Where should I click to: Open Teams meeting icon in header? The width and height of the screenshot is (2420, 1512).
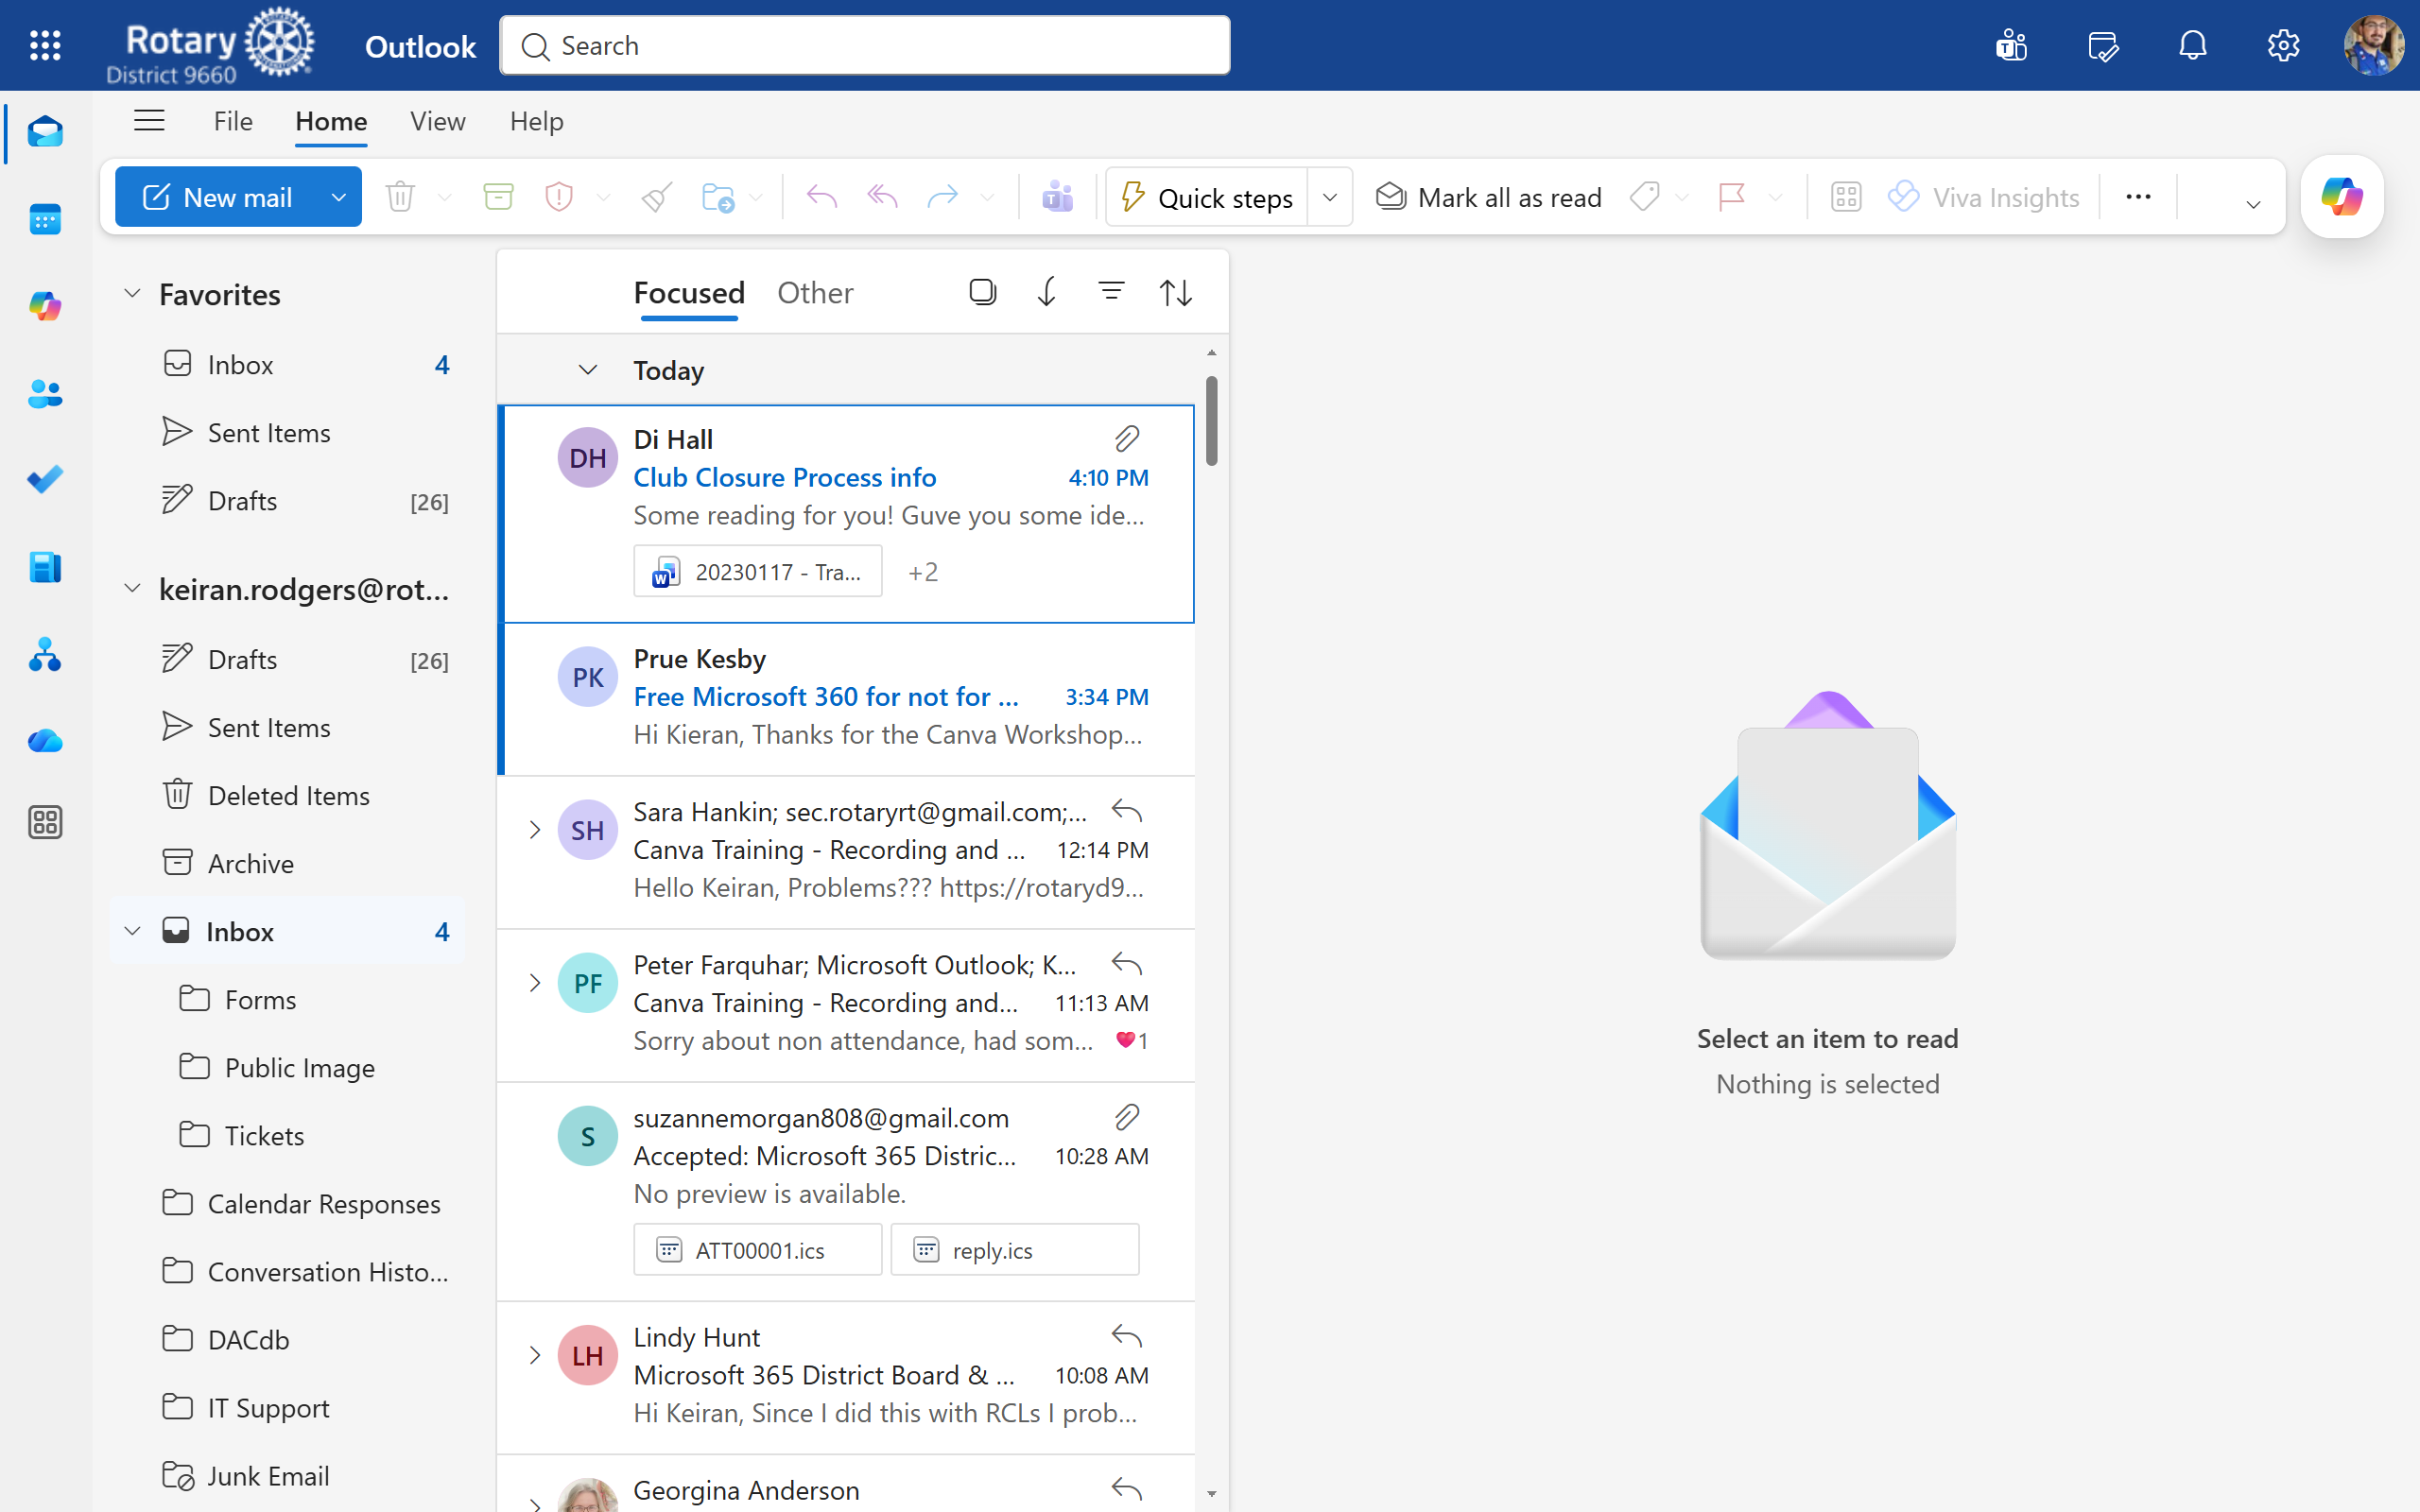pos(2011,45)
